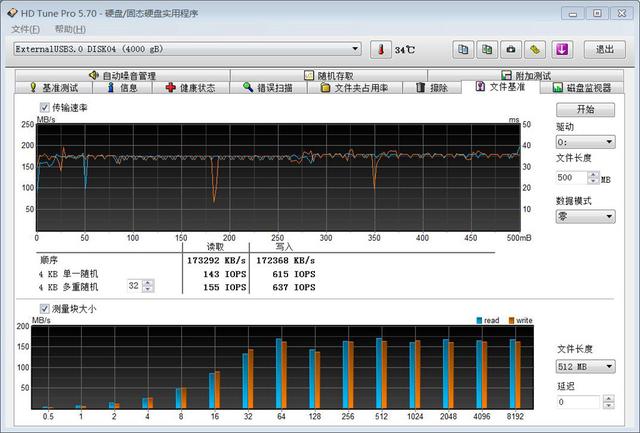Image resolution: width=640 pixels, height=433 pixels.
Task: Minimize the HD Tune Pro window
Action: (x=573, y=13)
